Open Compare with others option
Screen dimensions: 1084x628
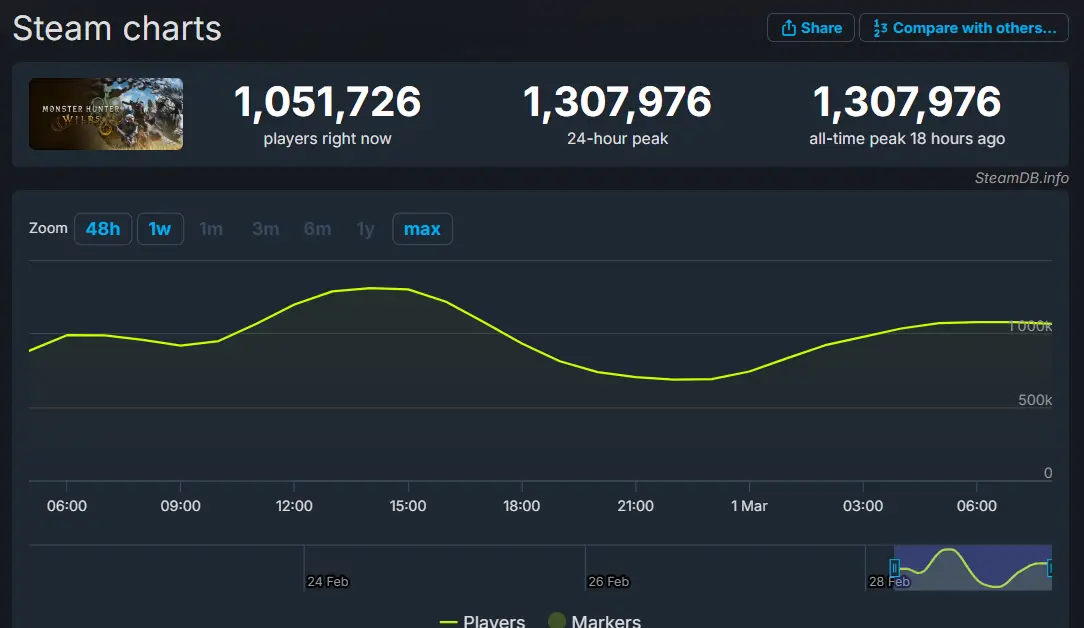[x=964, y=28]
